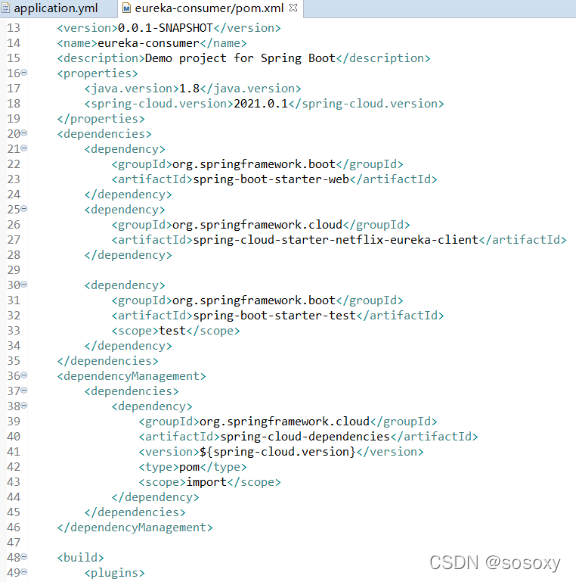This screenshot has width=576, height=582.
Task: Collapse the dependency fold at line 38
Action: [24, 405]
